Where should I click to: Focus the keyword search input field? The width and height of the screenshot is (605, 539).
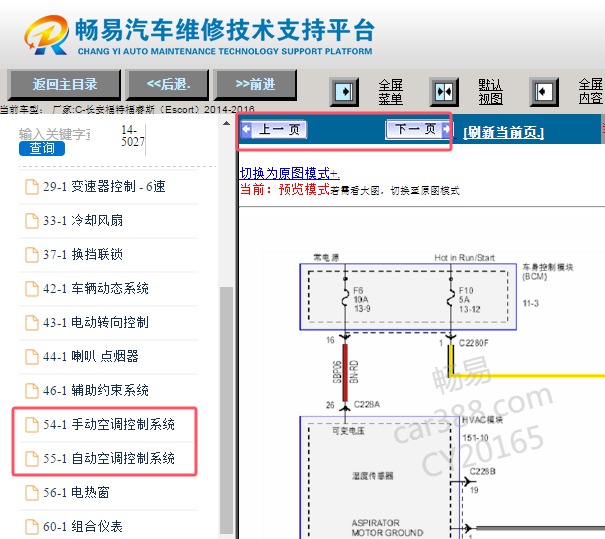coord(54,134)
